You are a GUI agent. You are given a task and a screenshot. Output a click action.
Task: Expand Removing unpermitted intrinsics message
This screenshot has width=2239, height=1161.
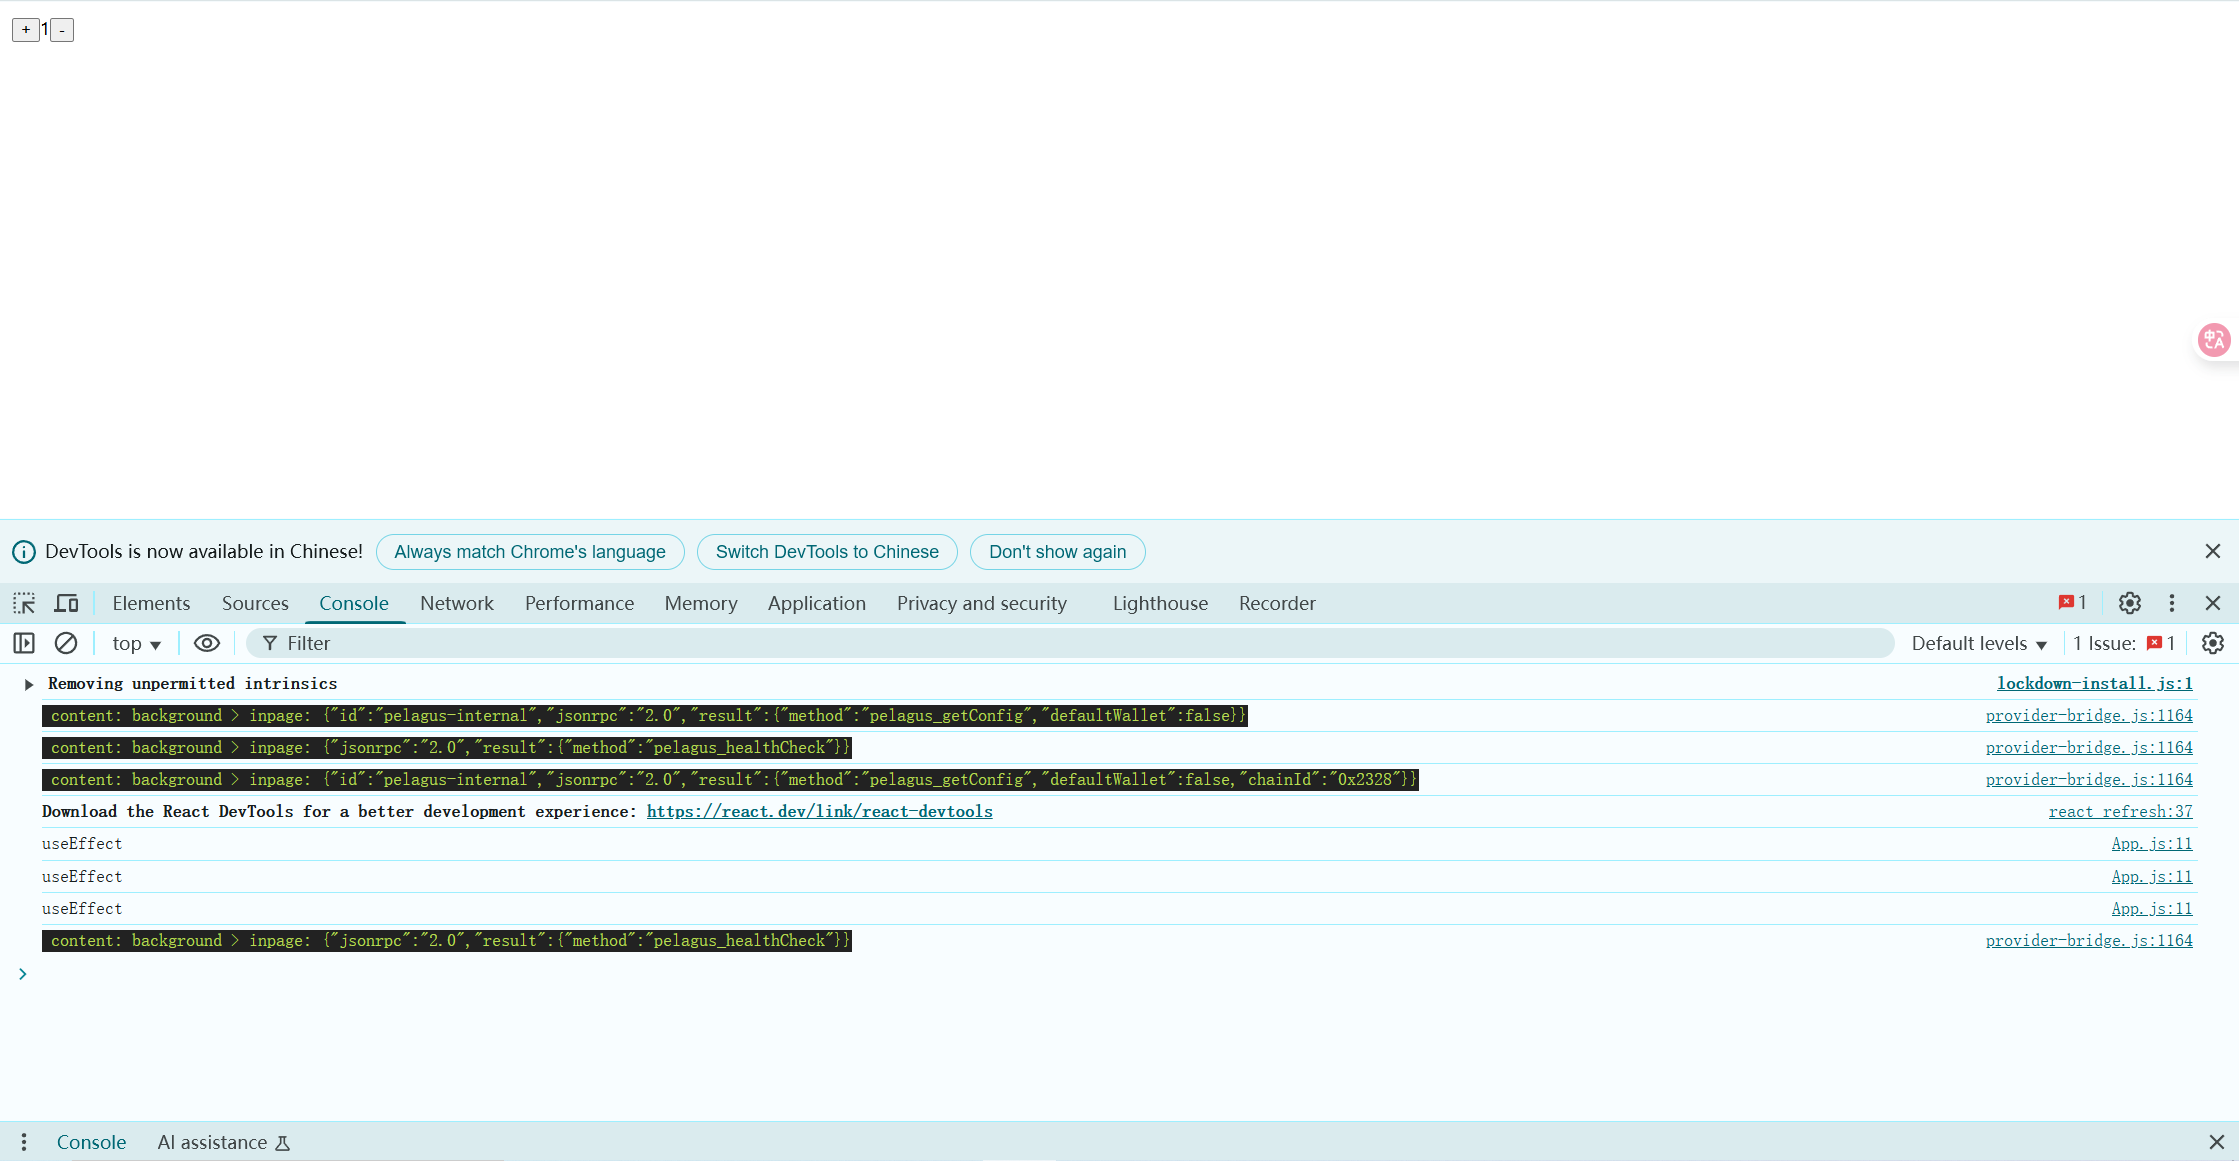point(29,684)
